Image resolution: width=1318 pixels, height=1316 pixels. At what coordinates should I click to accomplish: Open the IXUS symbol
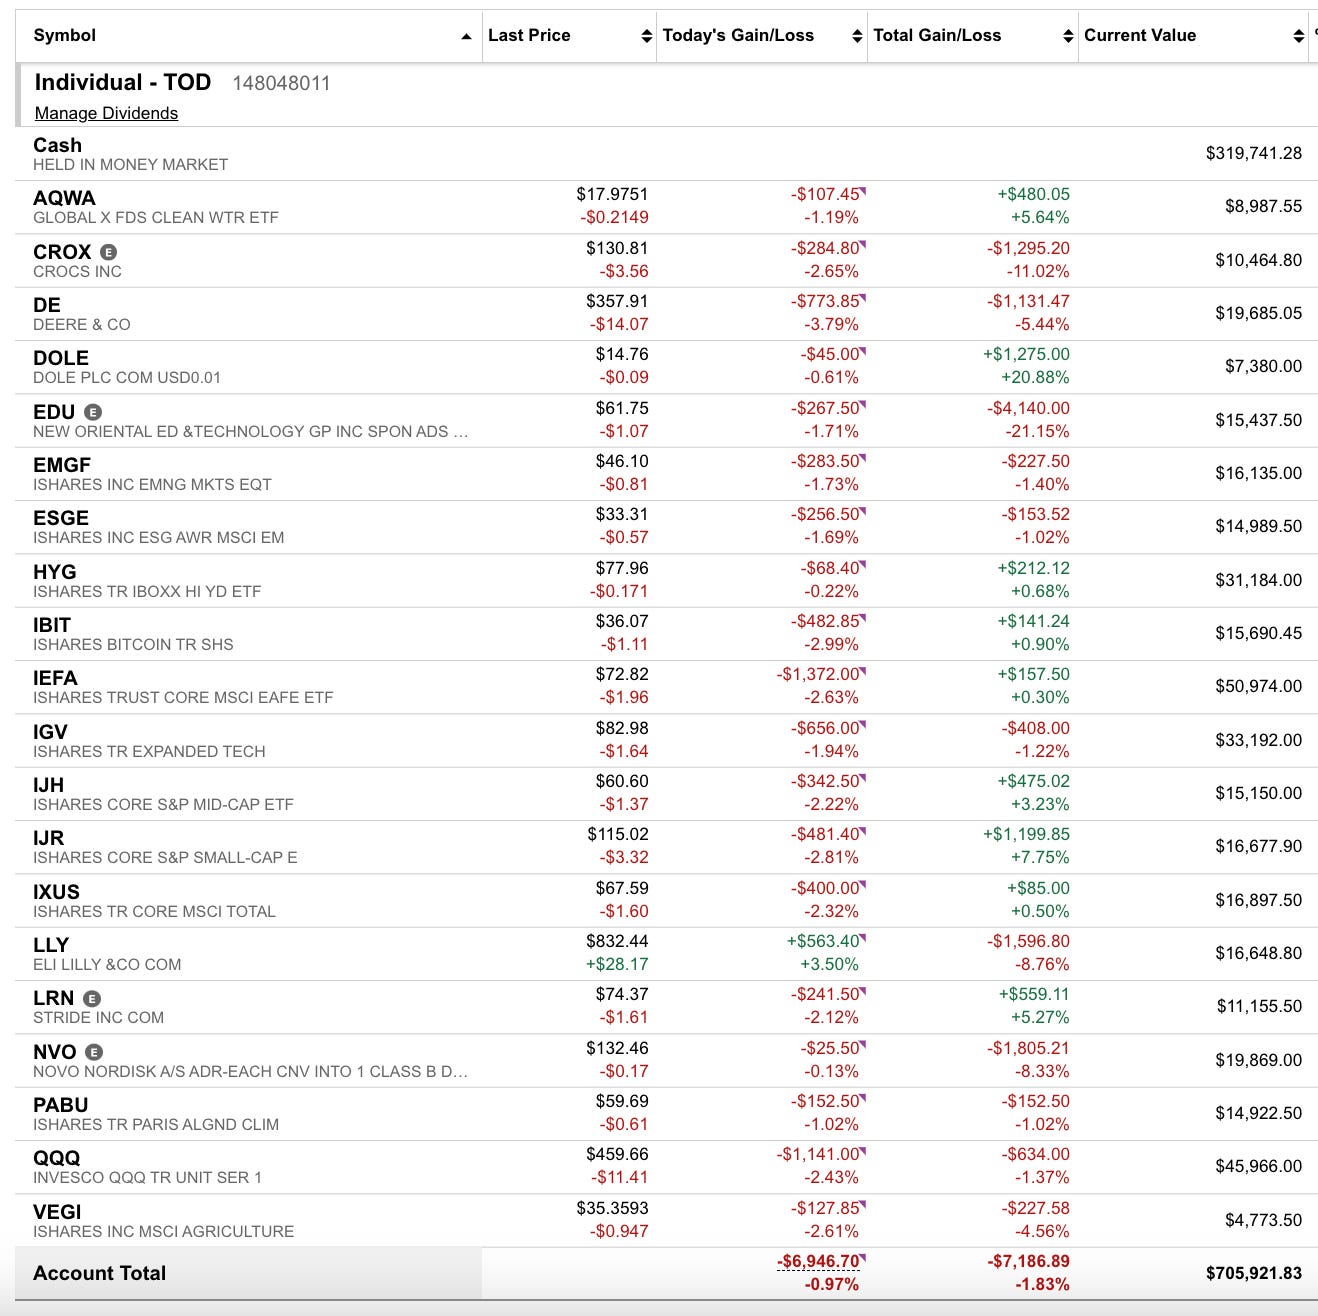pyautogui.click(x=56, y=892)
